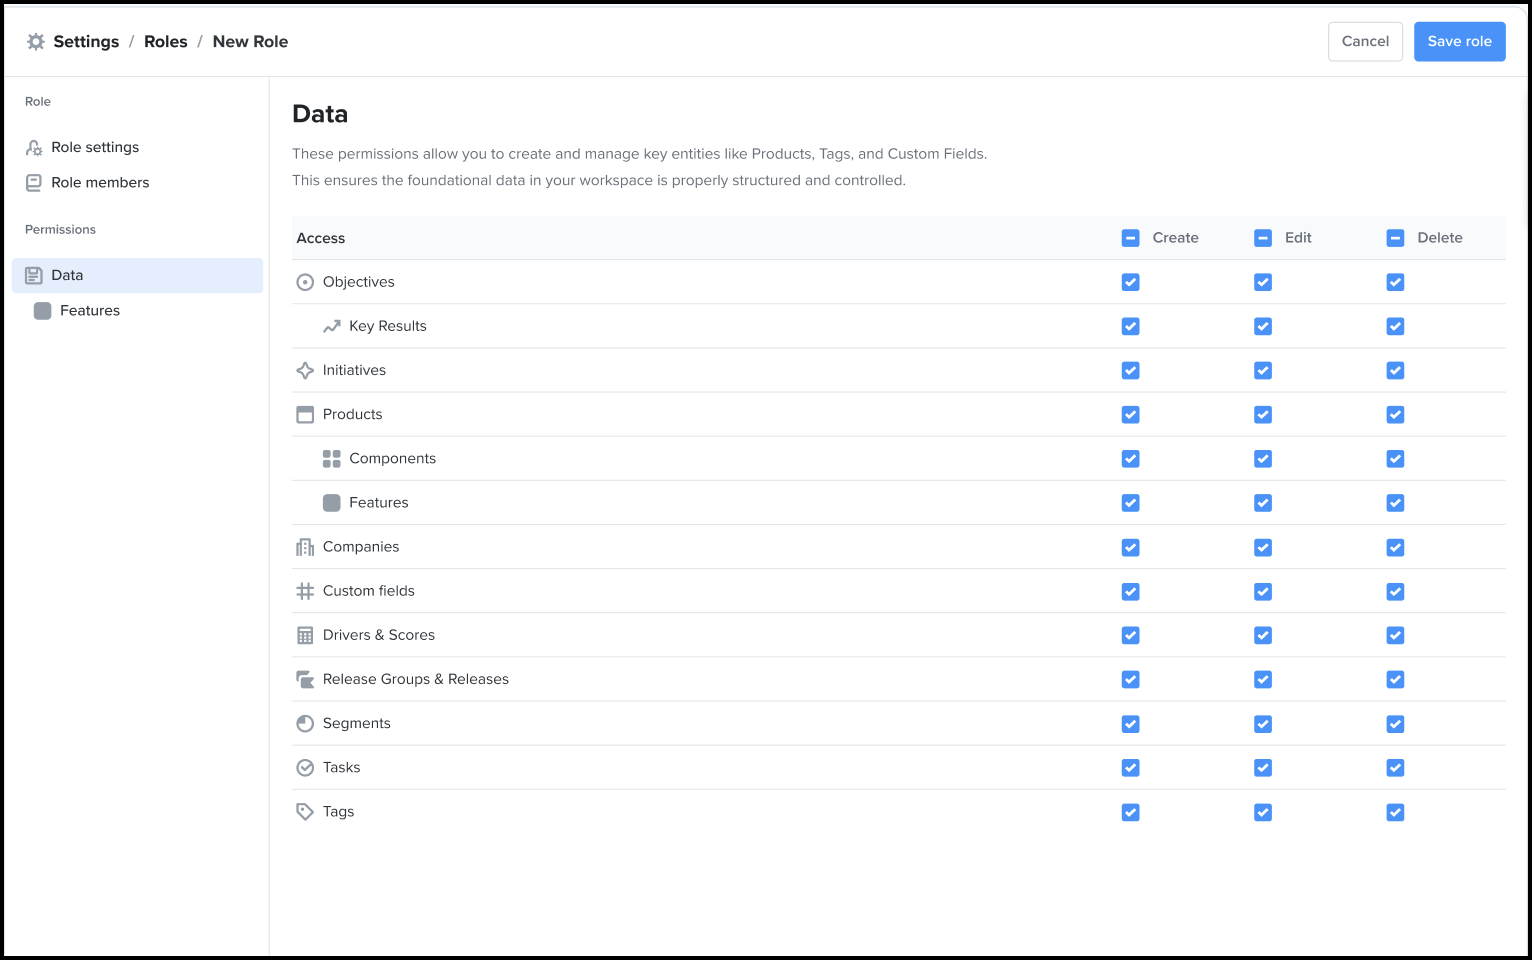Click the Access column header
1532x960 pixels.
click(320, 238)
